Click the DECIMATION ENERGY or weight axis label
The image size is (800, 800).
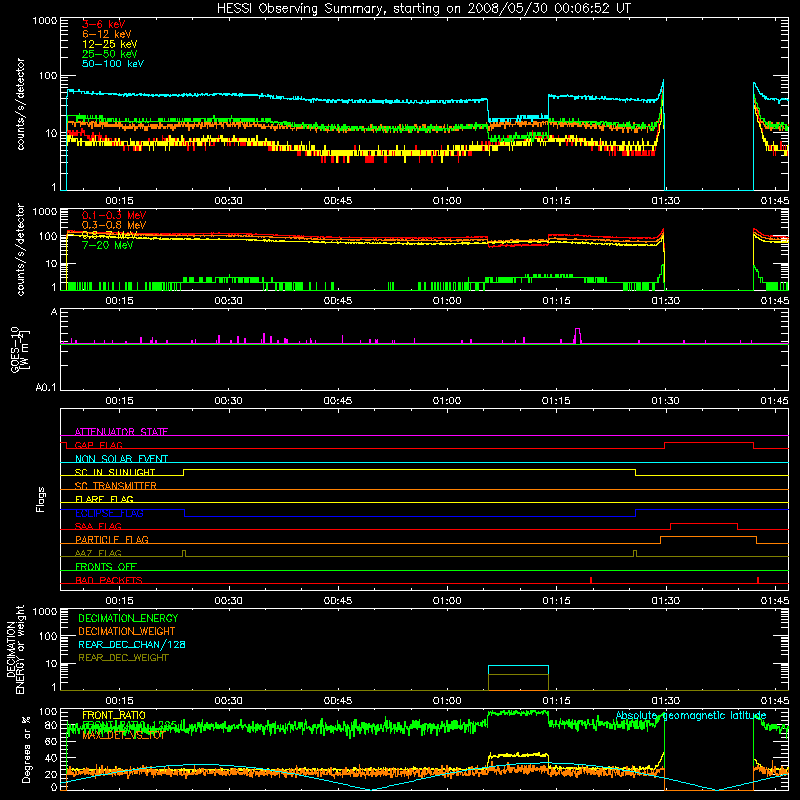[x=15, y=649]
